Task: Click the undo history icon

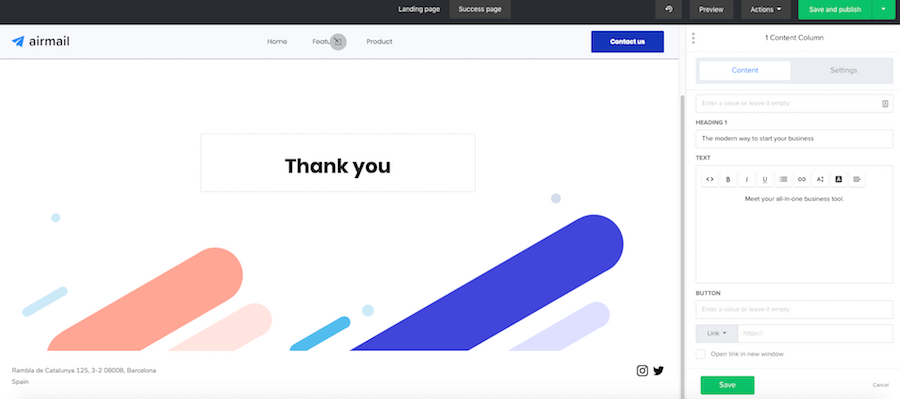Action: pyautogui.click(x=669, y=9)
